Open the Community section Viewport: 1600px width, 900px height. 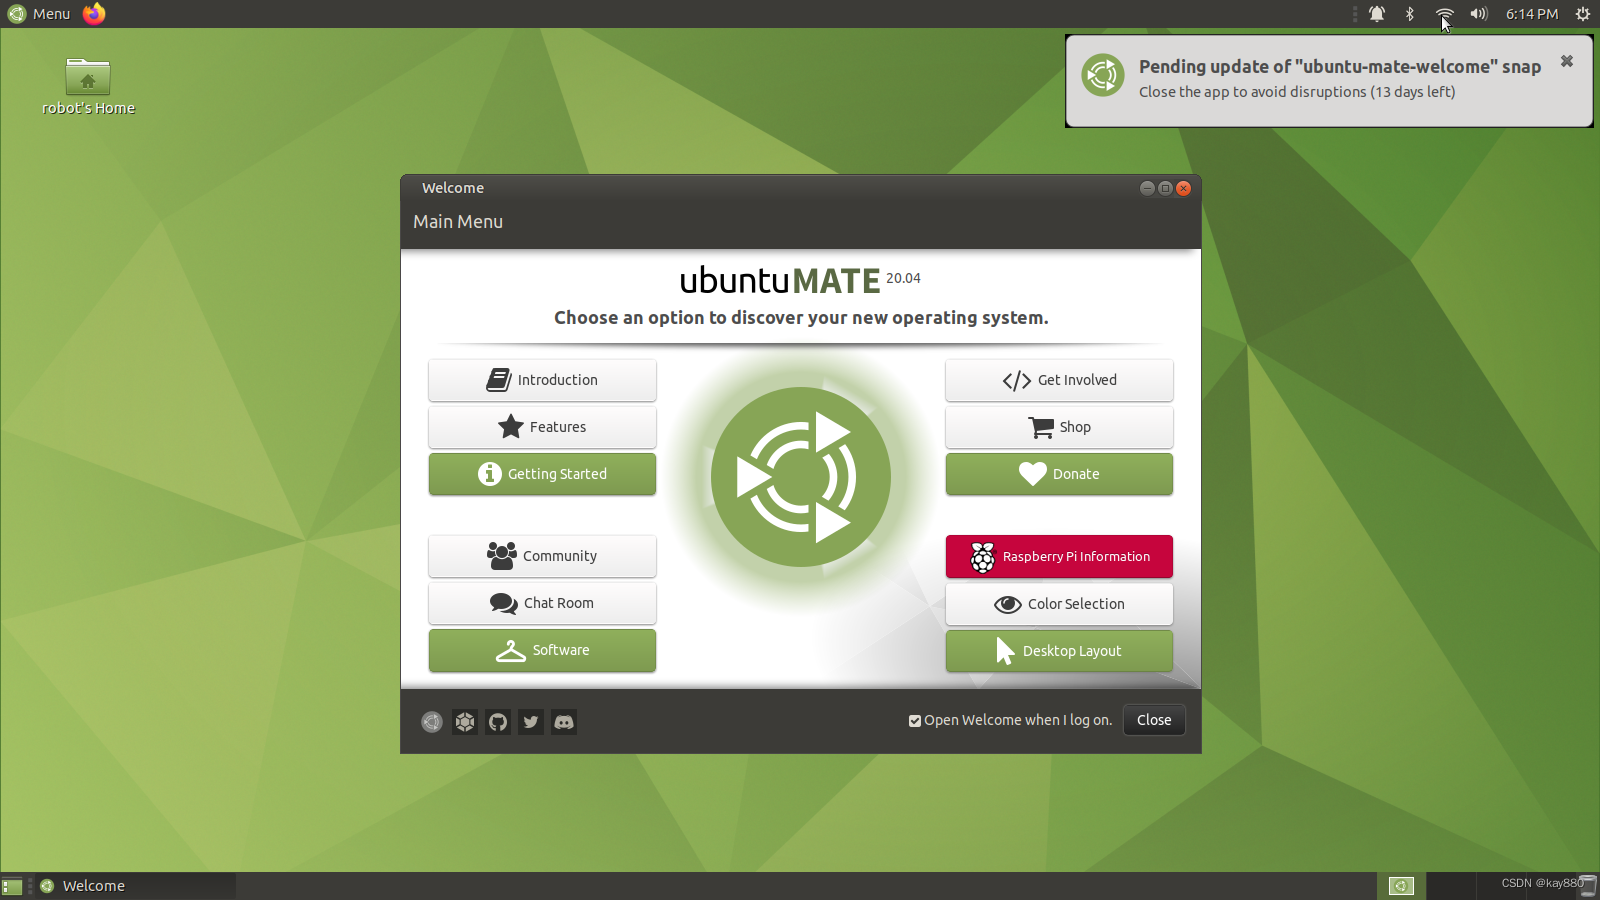pos(542,556)
